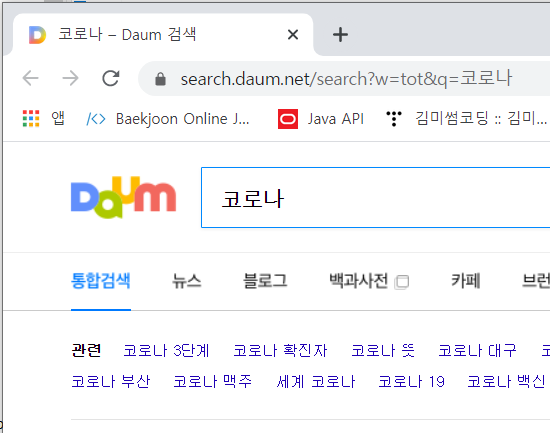The image size is (550, 433).
Task: Open related search 코로나 확진자
Action: [280, 350]
